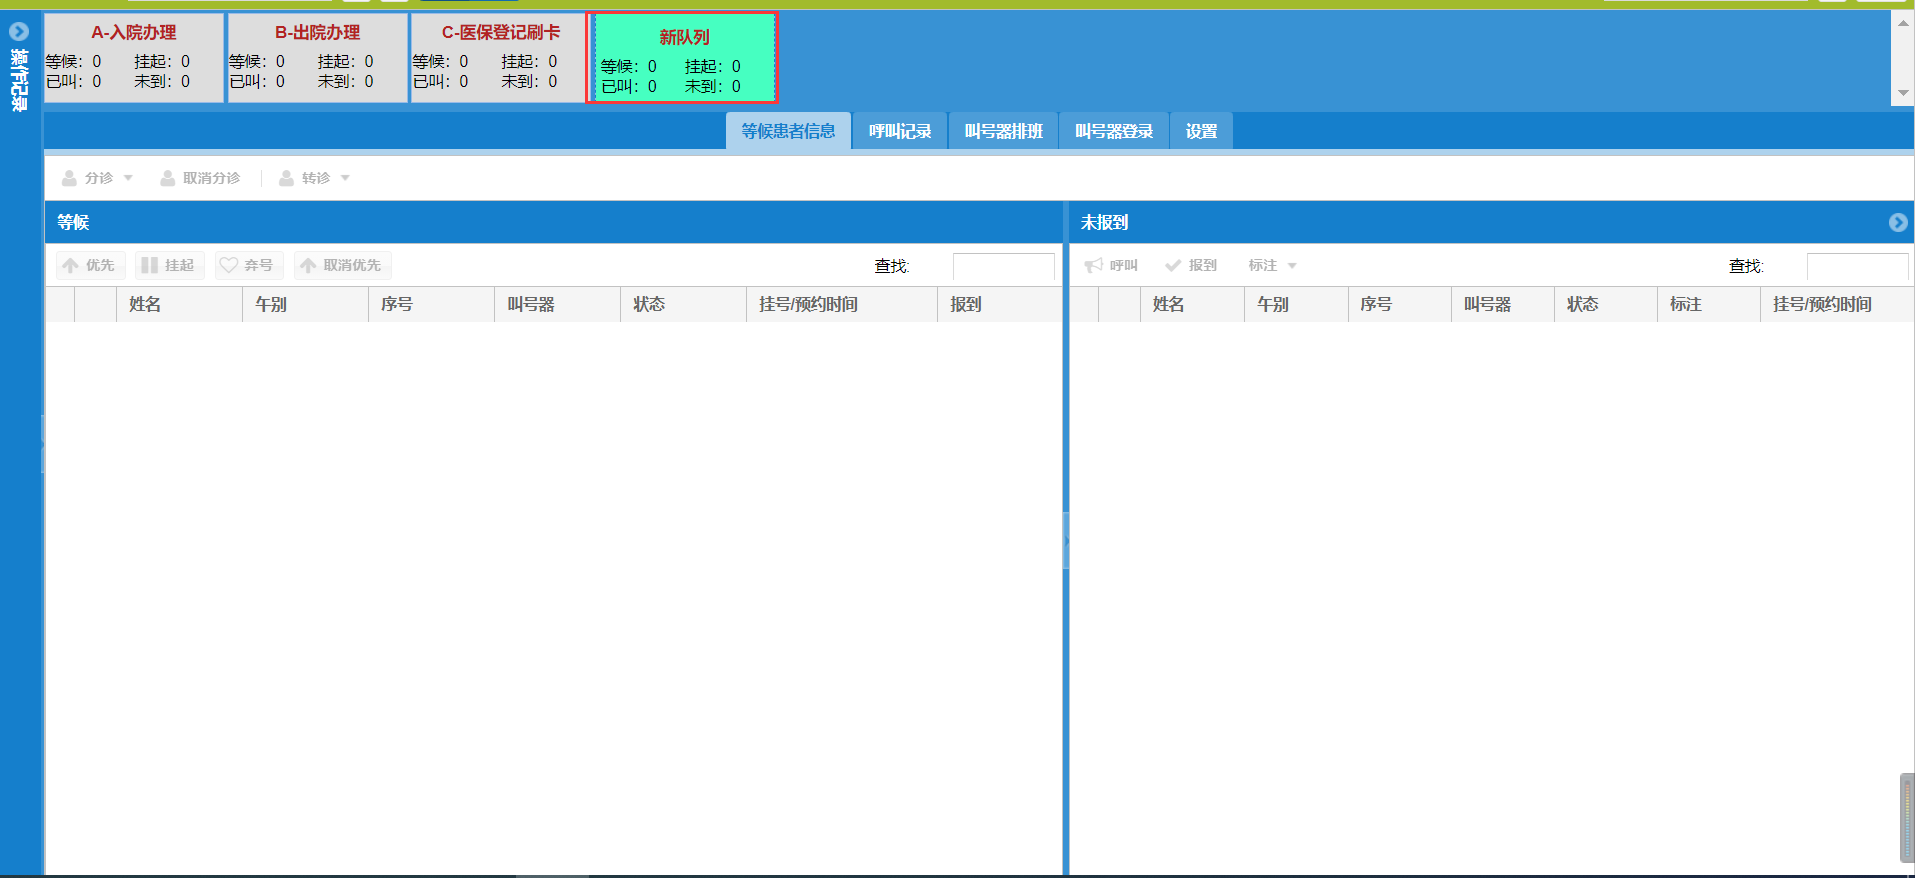Screen dimensions: 1915x878
Task: Click the panel splitter collapse handle
Action: click(x=1066, y=541)
